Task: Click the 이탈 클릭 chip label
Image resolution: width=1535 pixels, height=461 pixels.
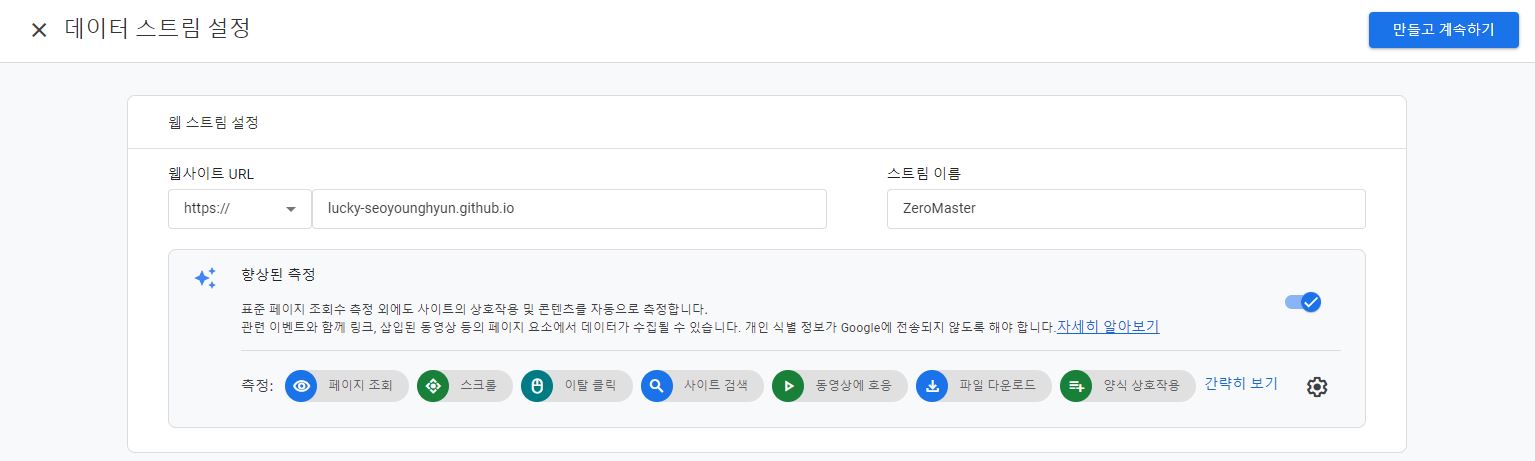Action: tap(591, 386)
